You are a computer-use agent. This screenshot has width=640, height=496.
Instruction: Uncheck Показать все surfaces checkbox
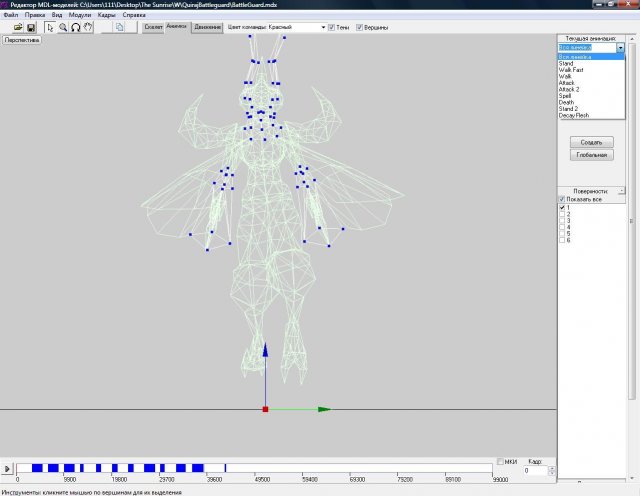(561, 199)
